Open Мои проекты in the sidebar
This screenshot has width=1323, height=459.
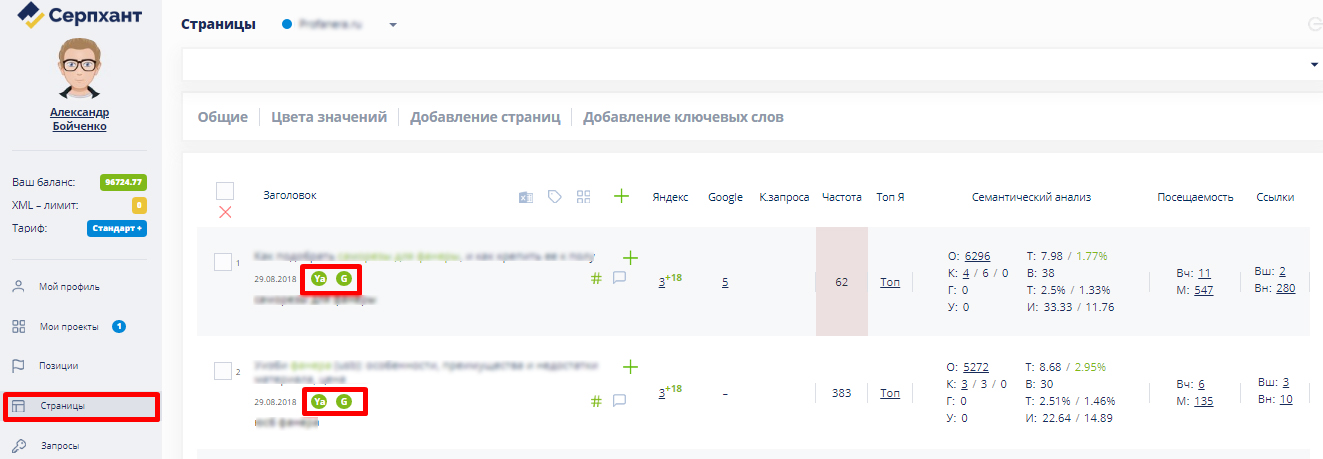pyautogui.click(x=70, y=326)
